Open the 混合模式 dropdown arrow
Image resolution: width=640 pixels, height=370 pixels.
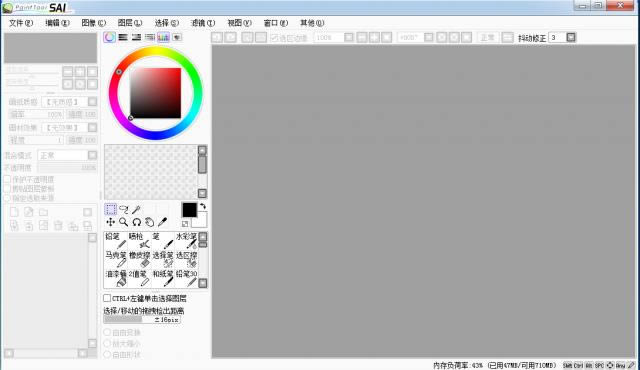(93, 155)
